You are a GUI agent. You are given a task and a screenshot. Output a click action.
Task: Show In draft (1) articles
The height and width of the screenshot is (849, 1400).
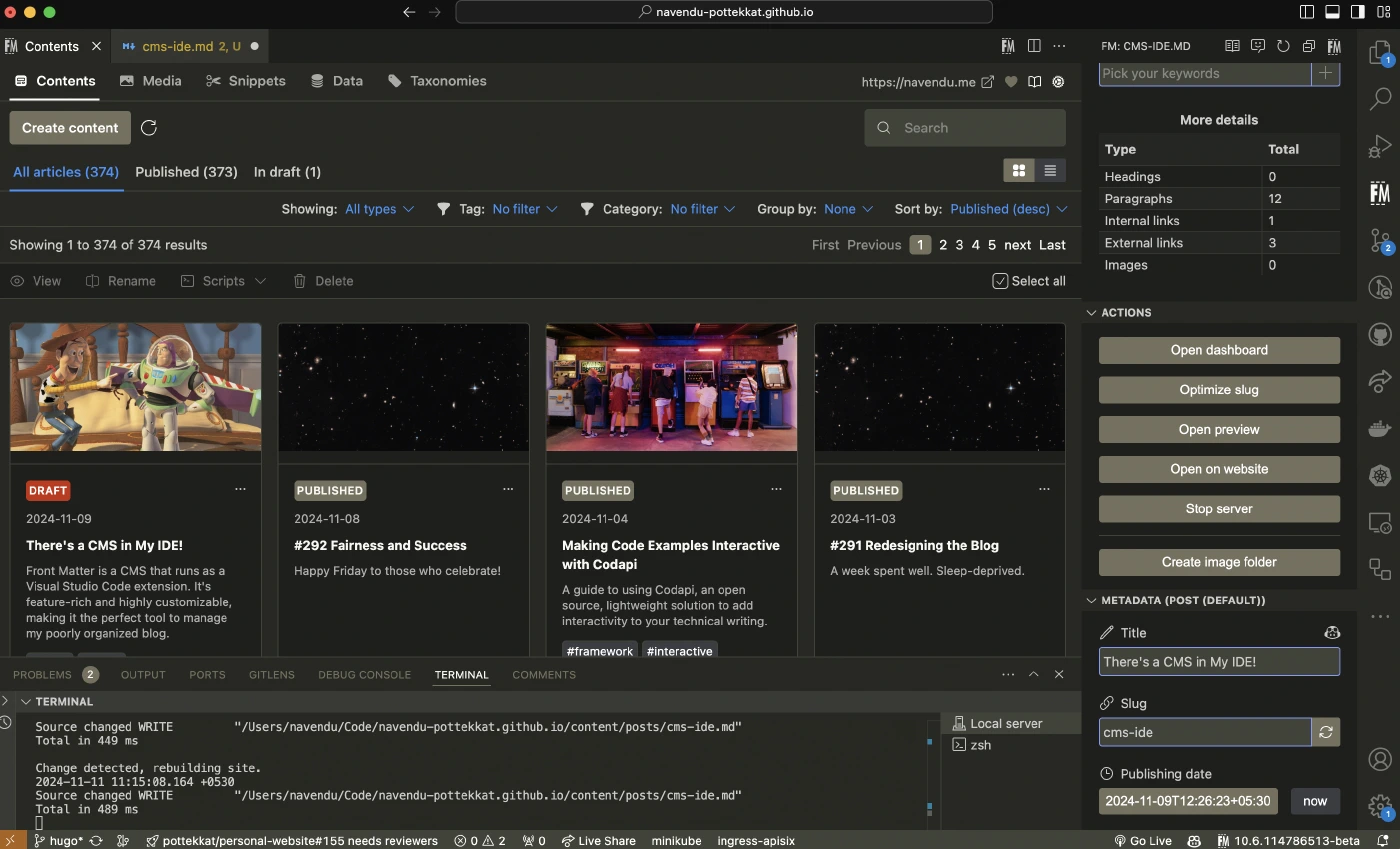287,172
